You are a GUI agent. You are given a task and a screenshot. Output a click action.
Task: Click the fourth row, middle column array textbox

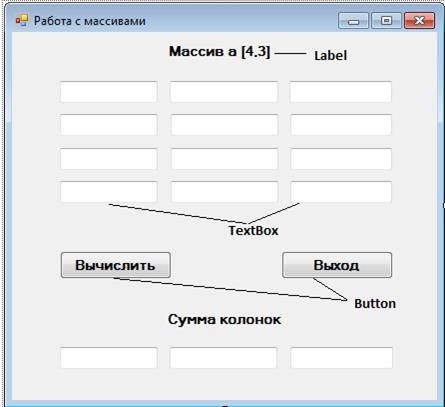(x=224, y=192)
